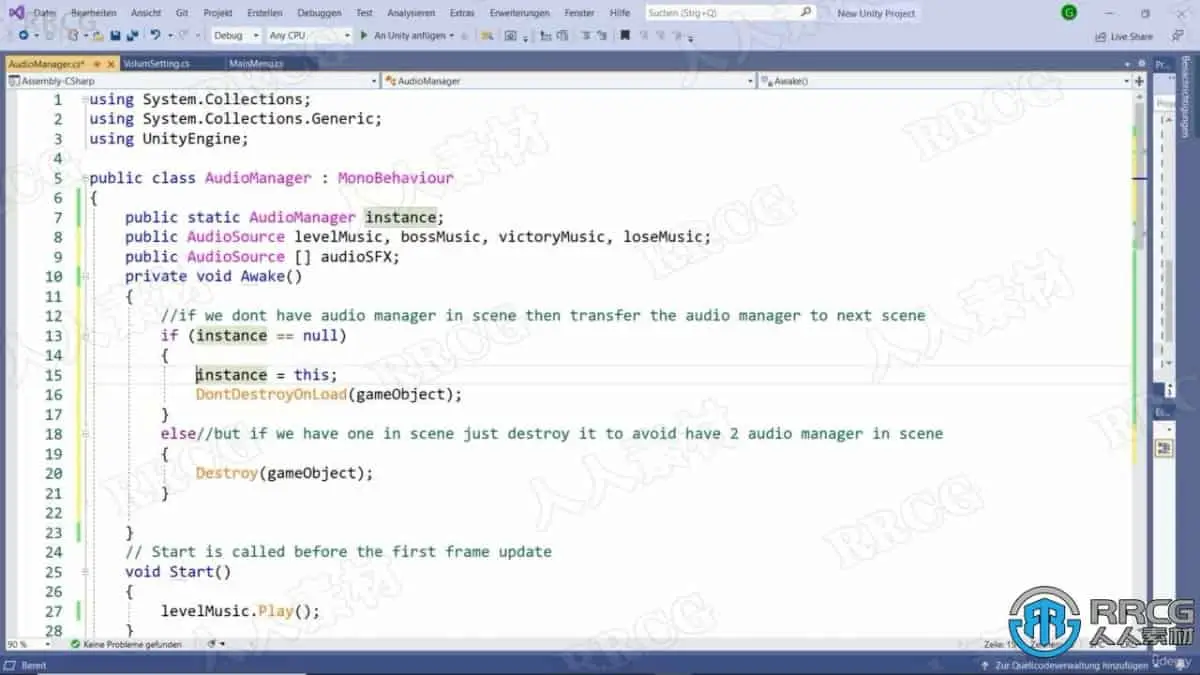The width and height of the screenshot is (1200, 675).
Task: Open the Debuggen menu
Action: pos(319,13)
